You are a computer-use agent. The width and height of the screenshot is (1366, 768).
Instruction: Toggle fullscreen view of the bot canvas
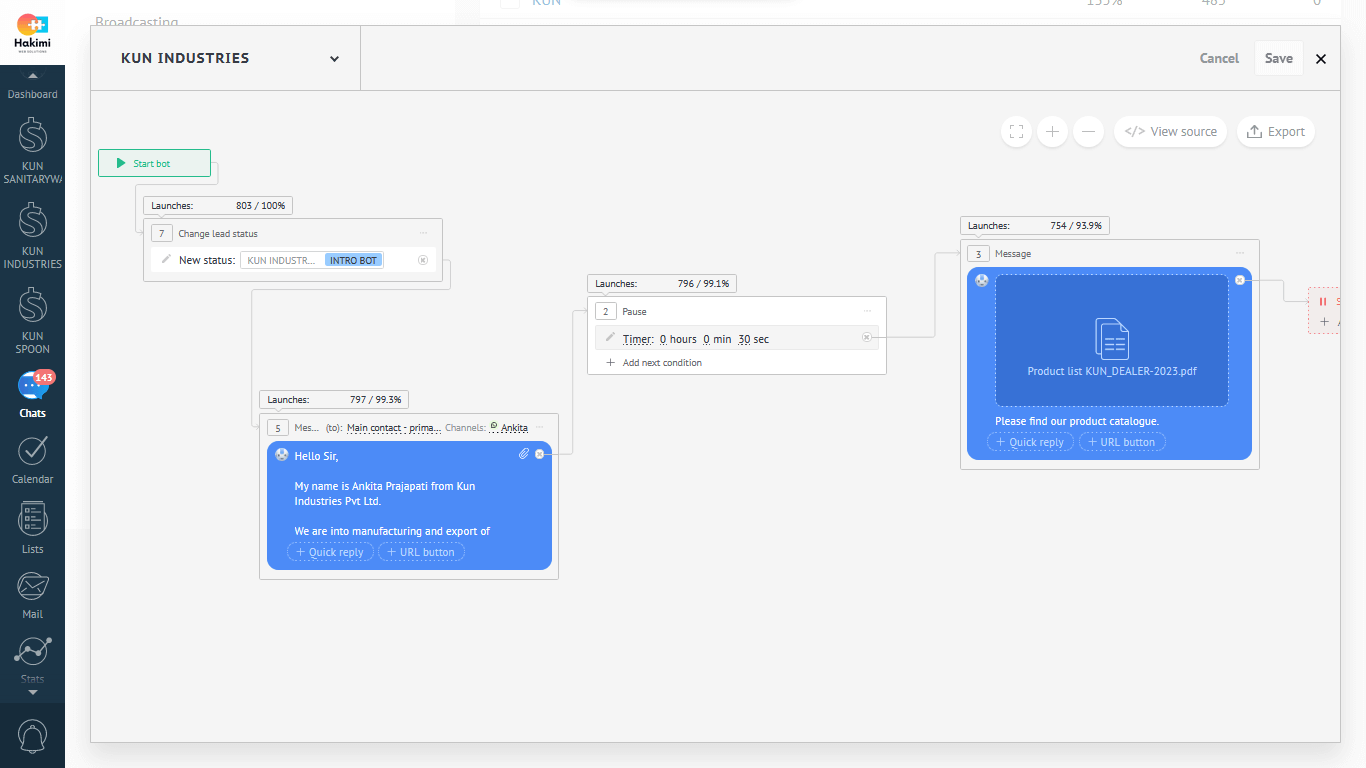tap(1016, 132)
